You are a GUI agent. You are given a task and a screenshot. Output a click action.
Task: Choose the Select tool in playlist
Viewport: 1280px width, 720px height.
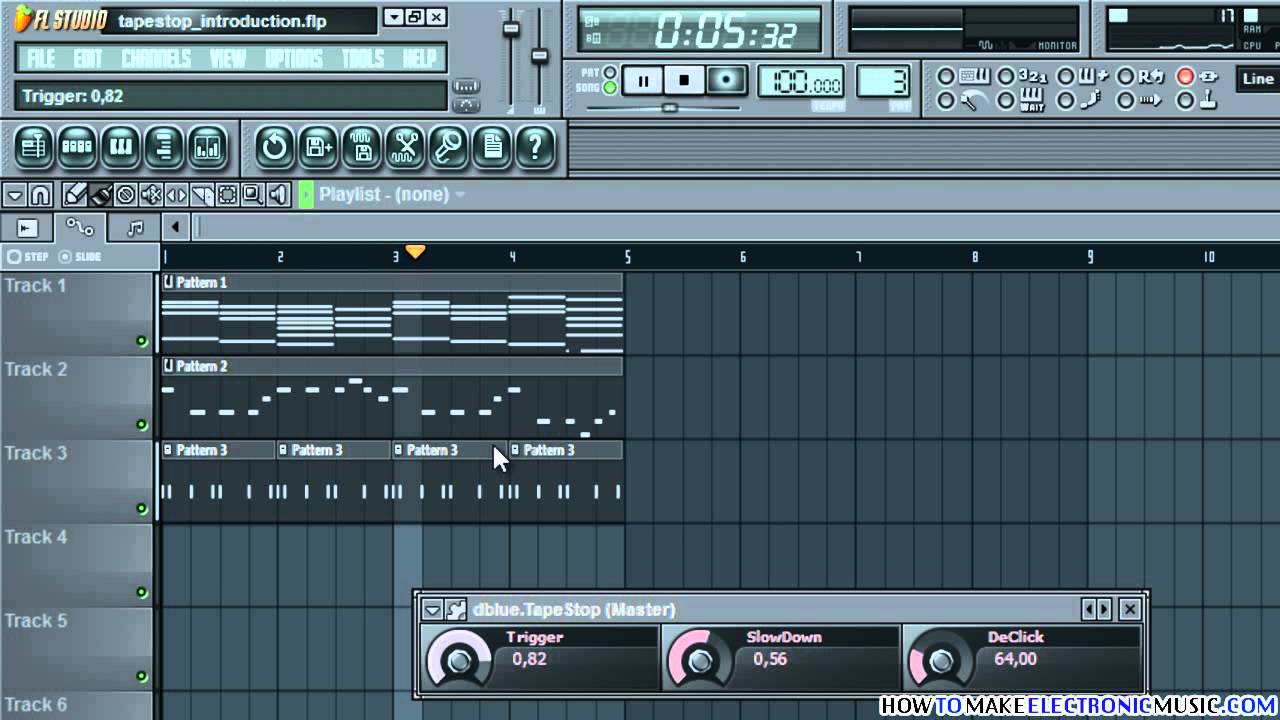point(227,194)
